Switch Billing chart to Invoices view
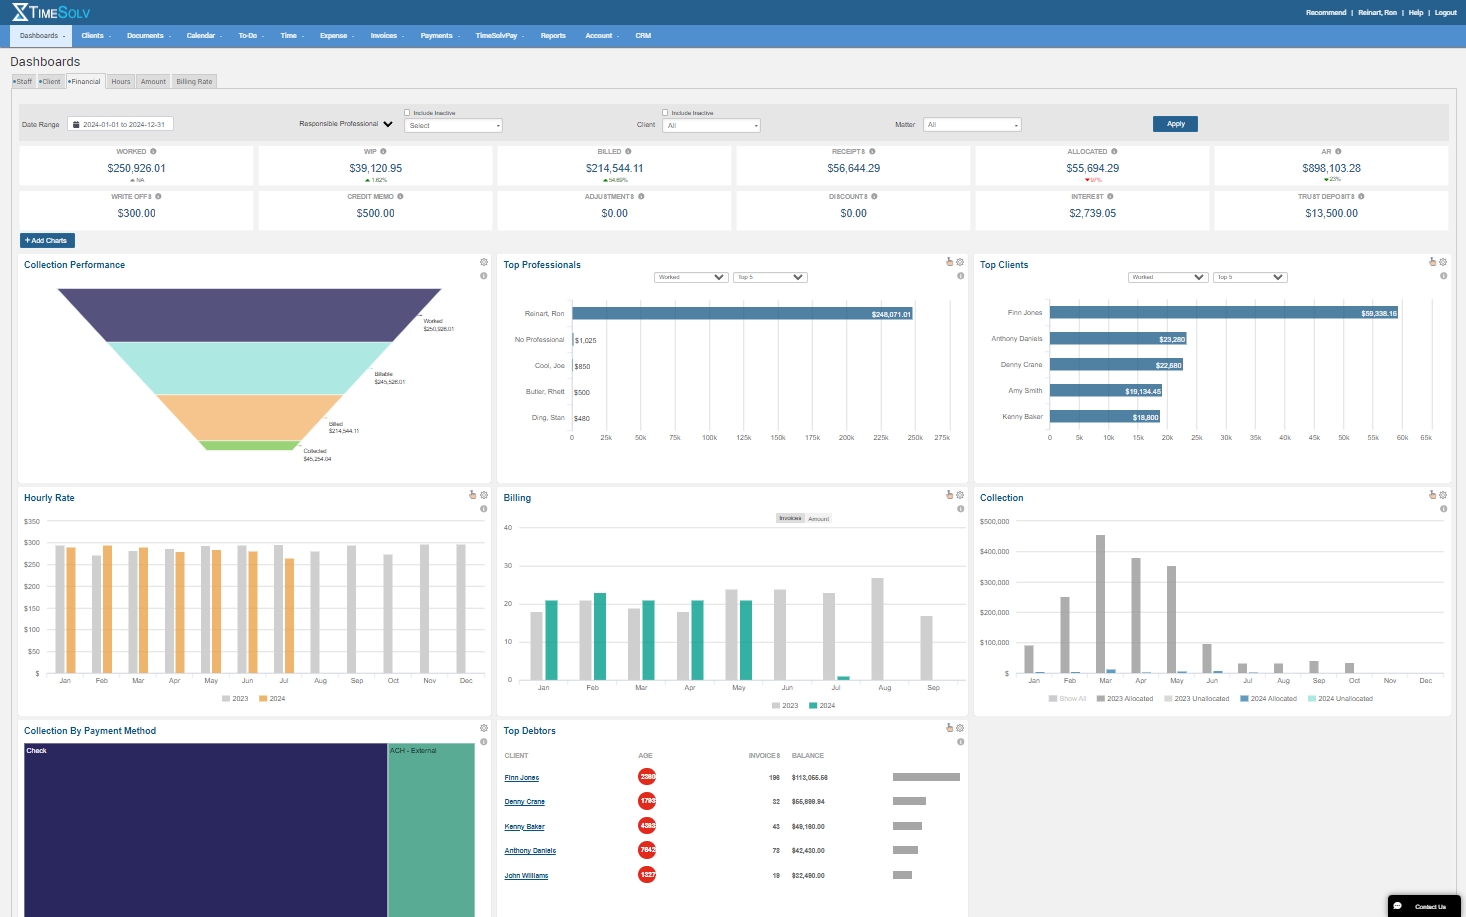 click(791, 518)
